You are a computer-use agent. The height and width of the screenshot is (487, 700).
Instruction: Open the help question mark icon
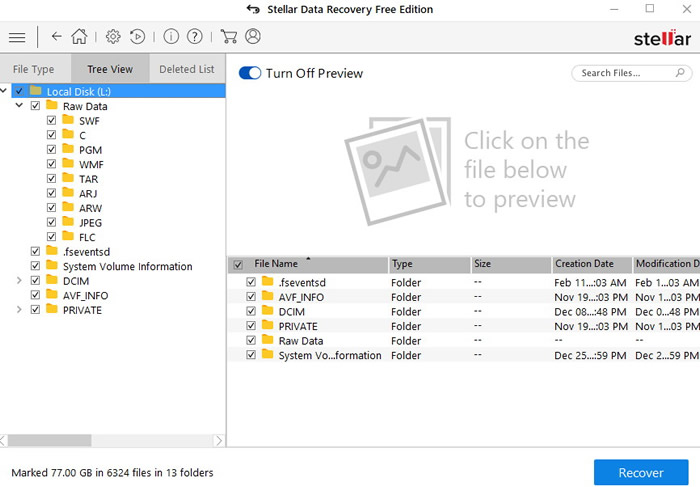pos(195,37)
